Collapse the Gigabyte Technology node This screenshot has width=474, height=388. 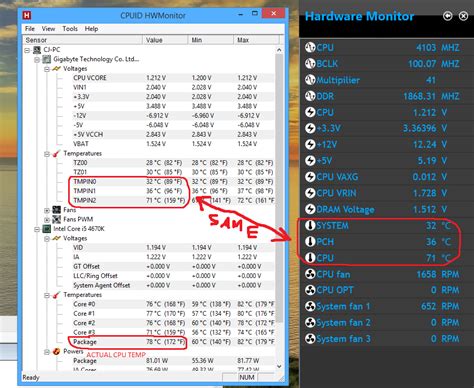[37, 60]
